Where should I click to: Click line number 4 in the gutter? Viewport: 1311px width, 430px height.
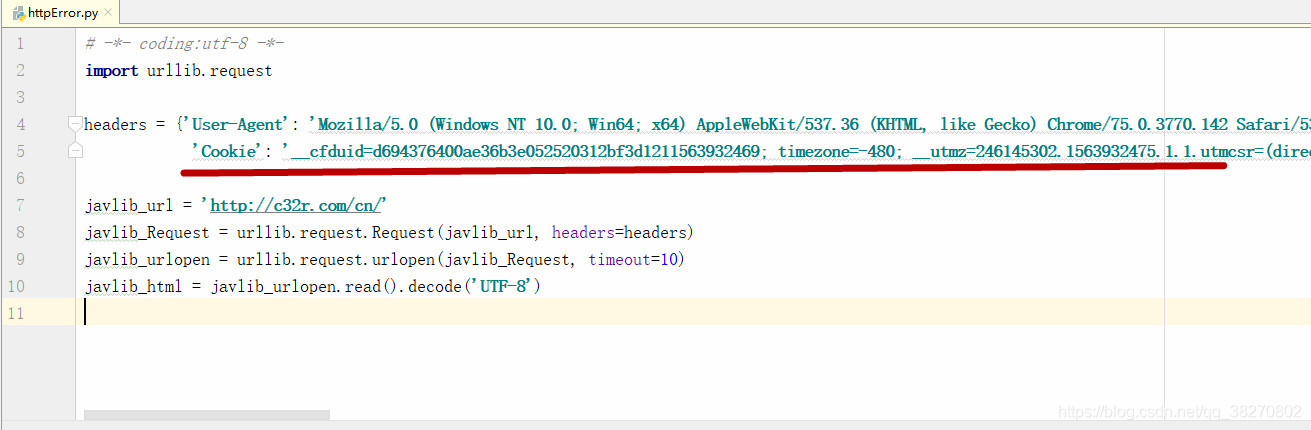pyautogui.click(x=21, y=124)
